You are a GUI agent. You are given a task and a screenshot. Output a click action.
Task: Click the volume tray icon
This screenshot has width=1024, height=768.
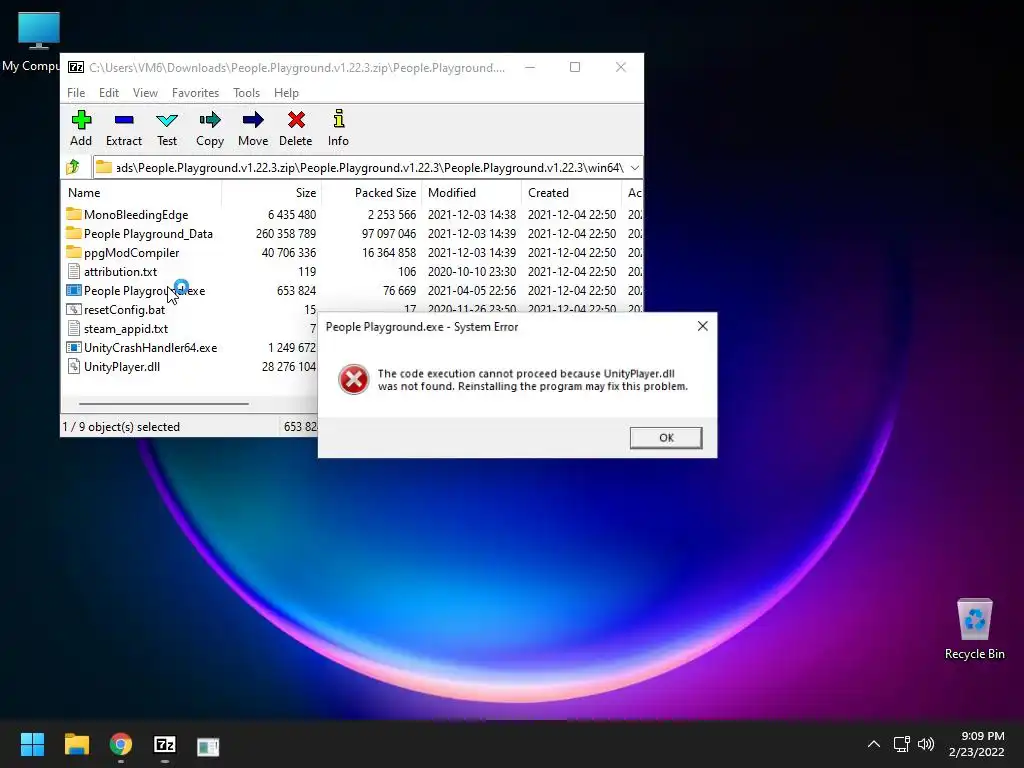[926, 744]
